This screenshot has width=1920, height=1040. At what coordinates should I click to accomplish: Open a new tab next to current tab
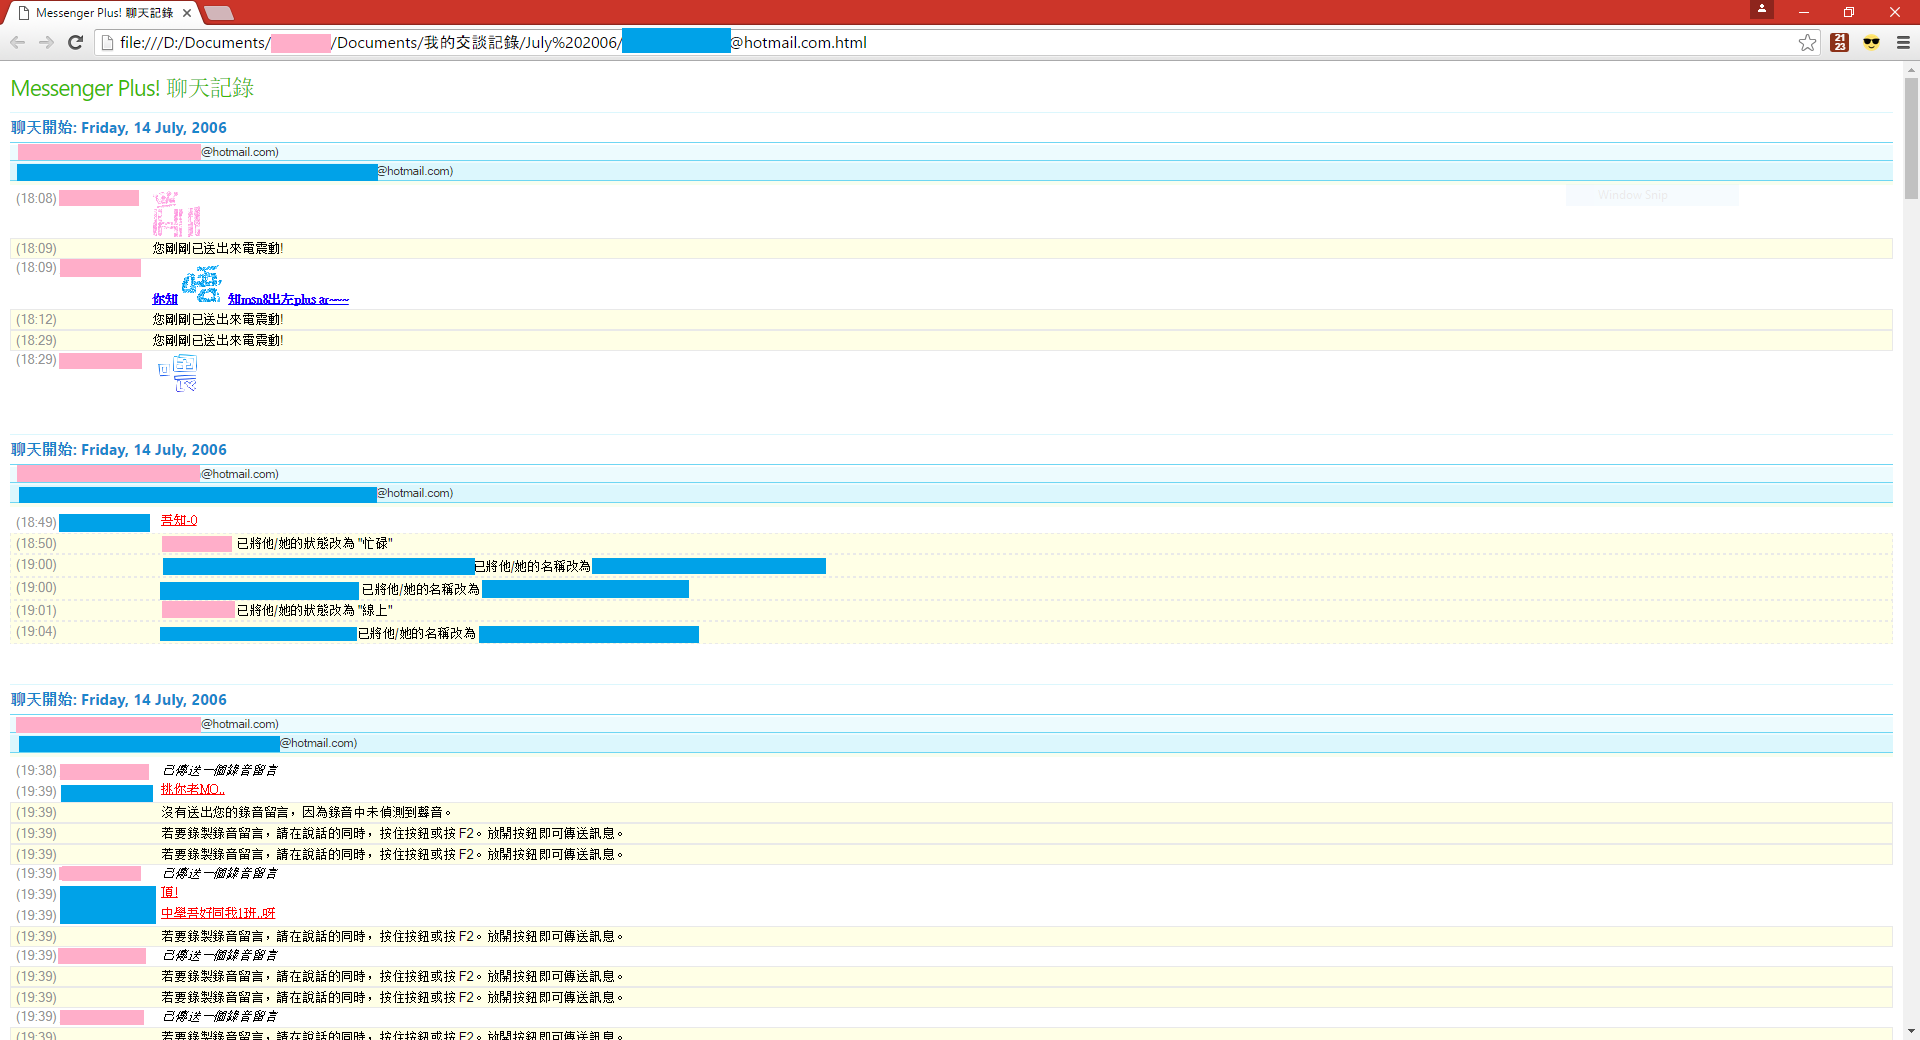219,13
